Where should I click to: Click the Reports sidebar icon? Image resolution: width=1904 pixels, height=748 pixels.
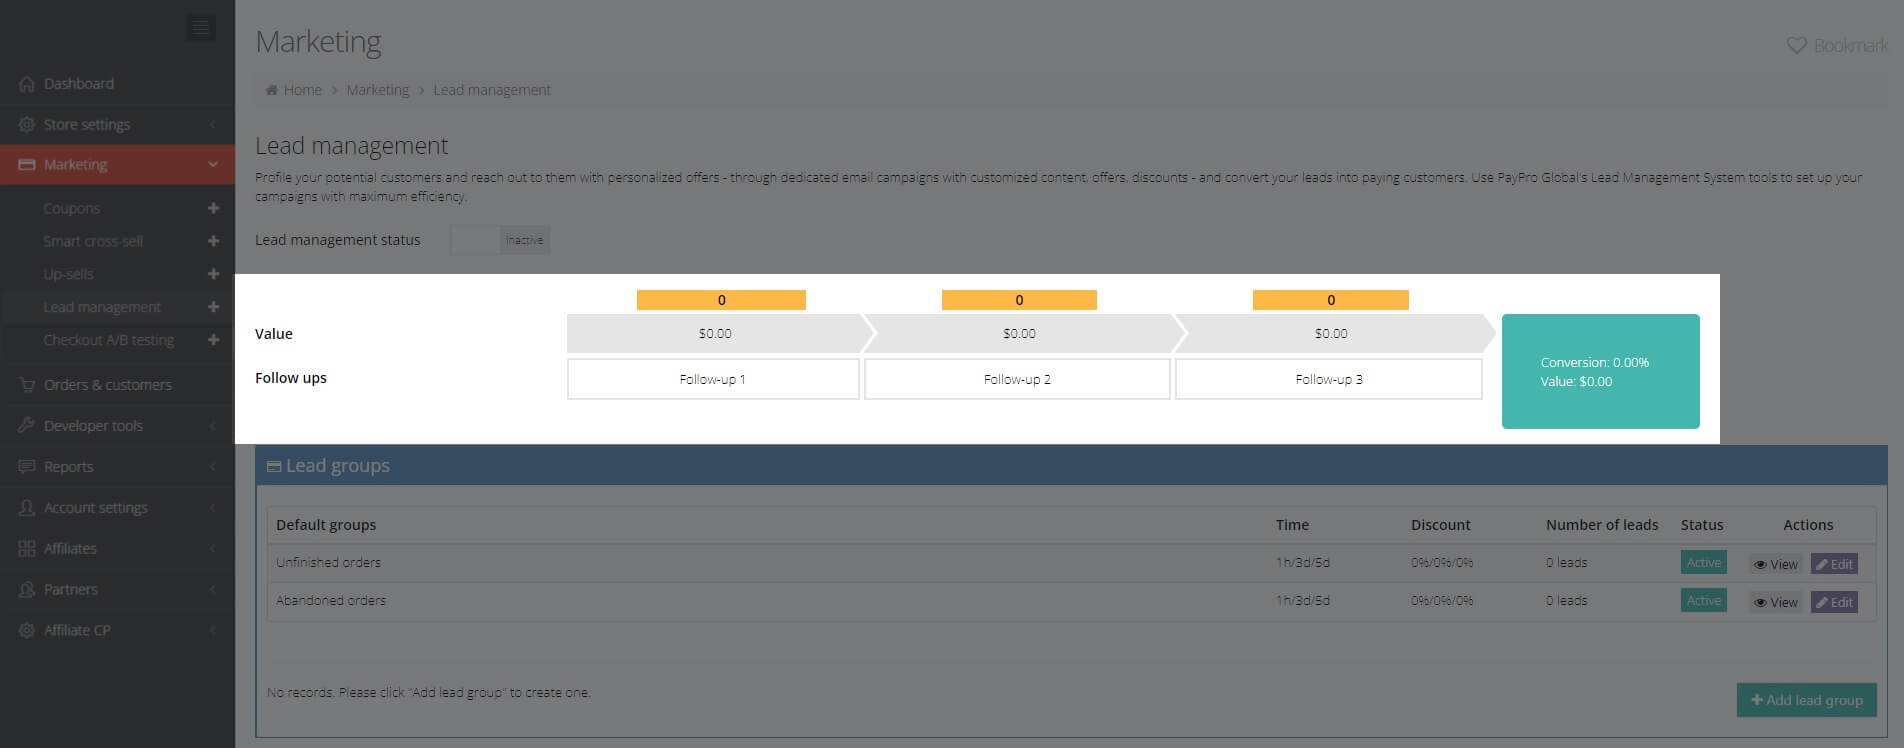point(27,467)
